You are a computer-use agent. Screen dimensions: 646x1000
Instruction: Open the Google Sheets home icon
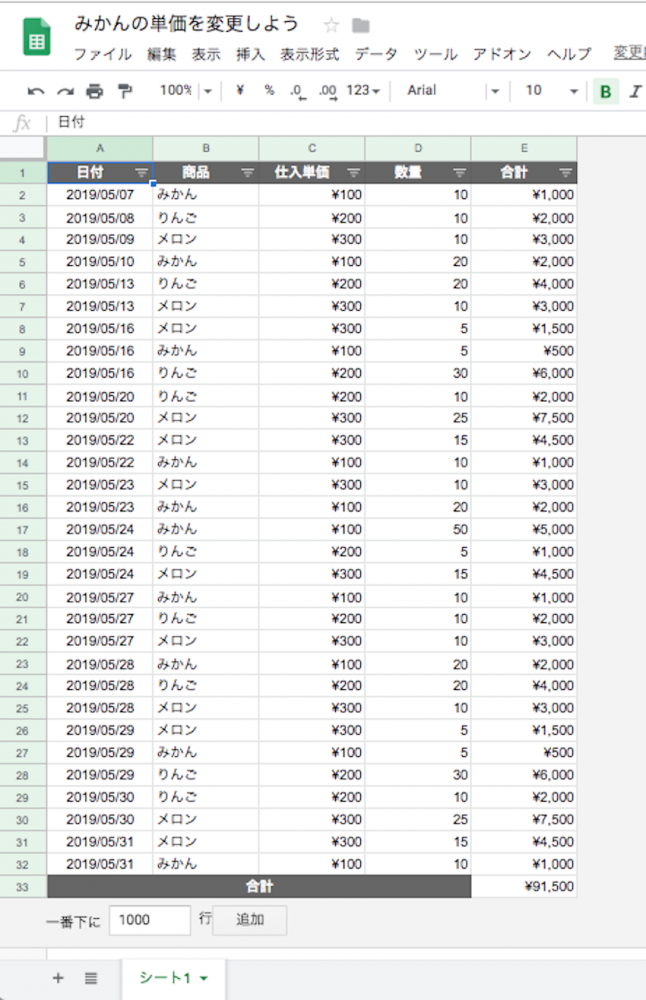tap(38, 40)
